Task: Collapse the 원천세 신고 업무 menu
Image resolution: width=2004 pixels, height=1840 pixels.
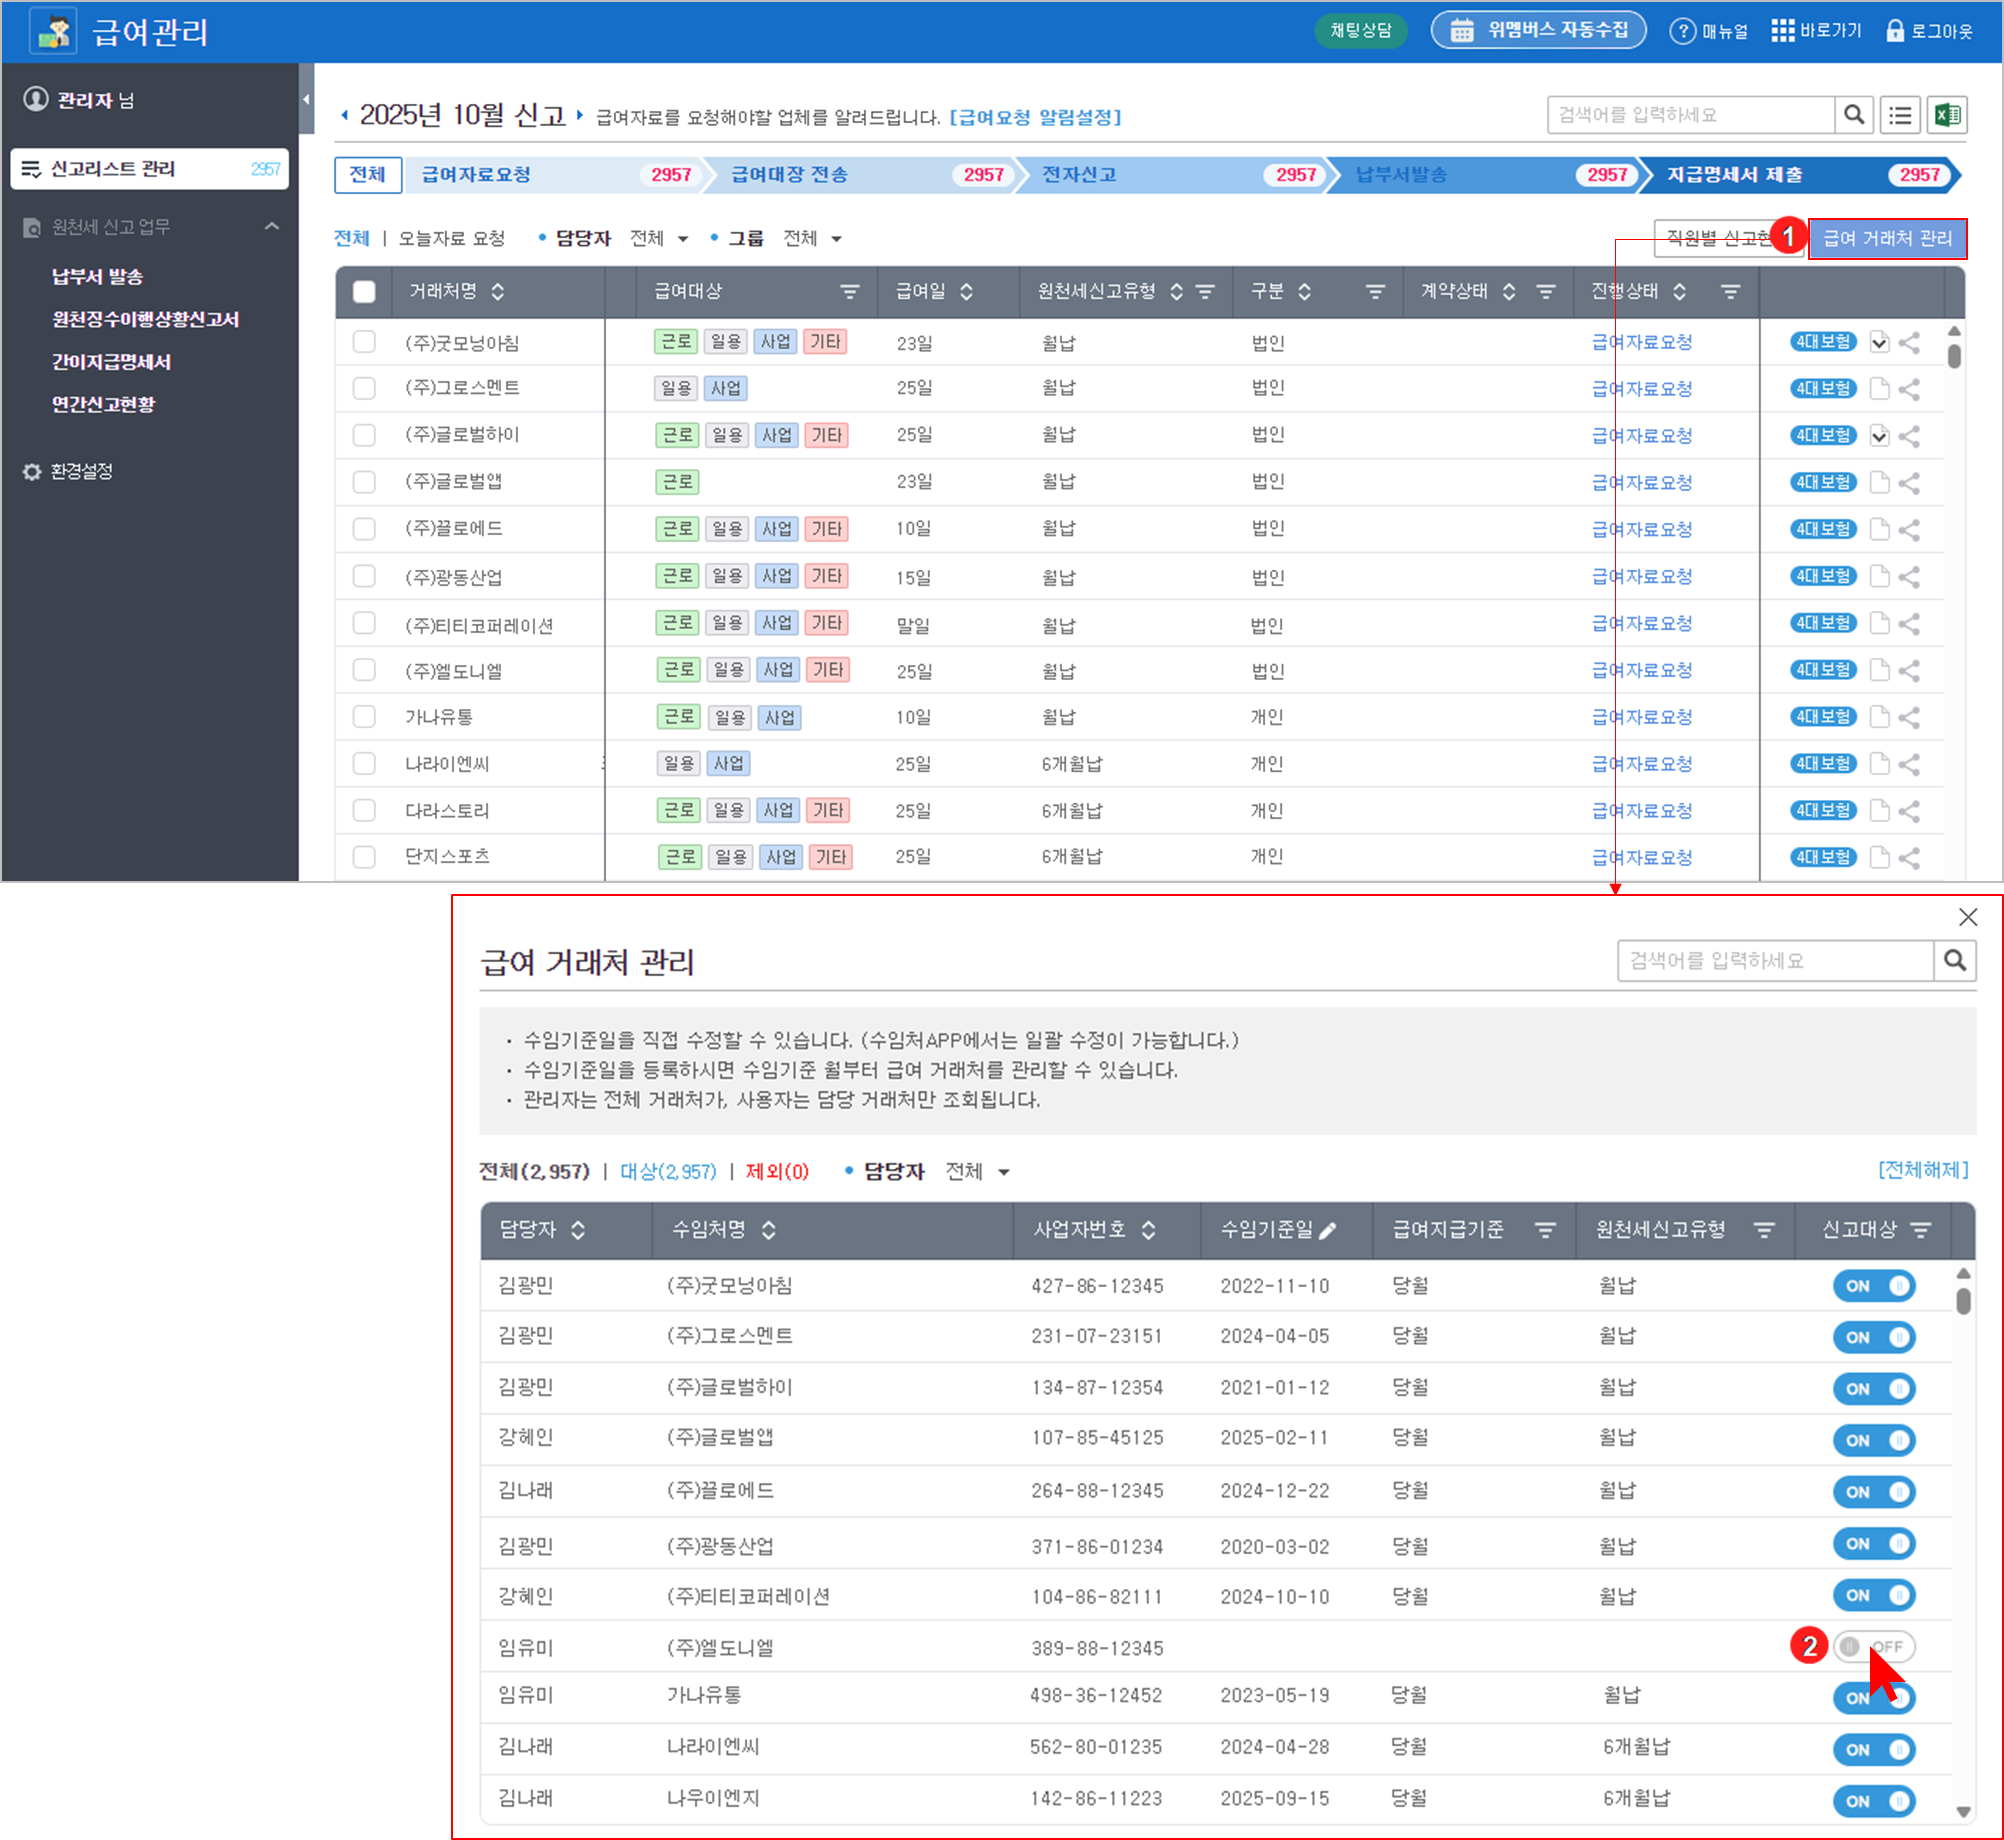Action: 271,227
